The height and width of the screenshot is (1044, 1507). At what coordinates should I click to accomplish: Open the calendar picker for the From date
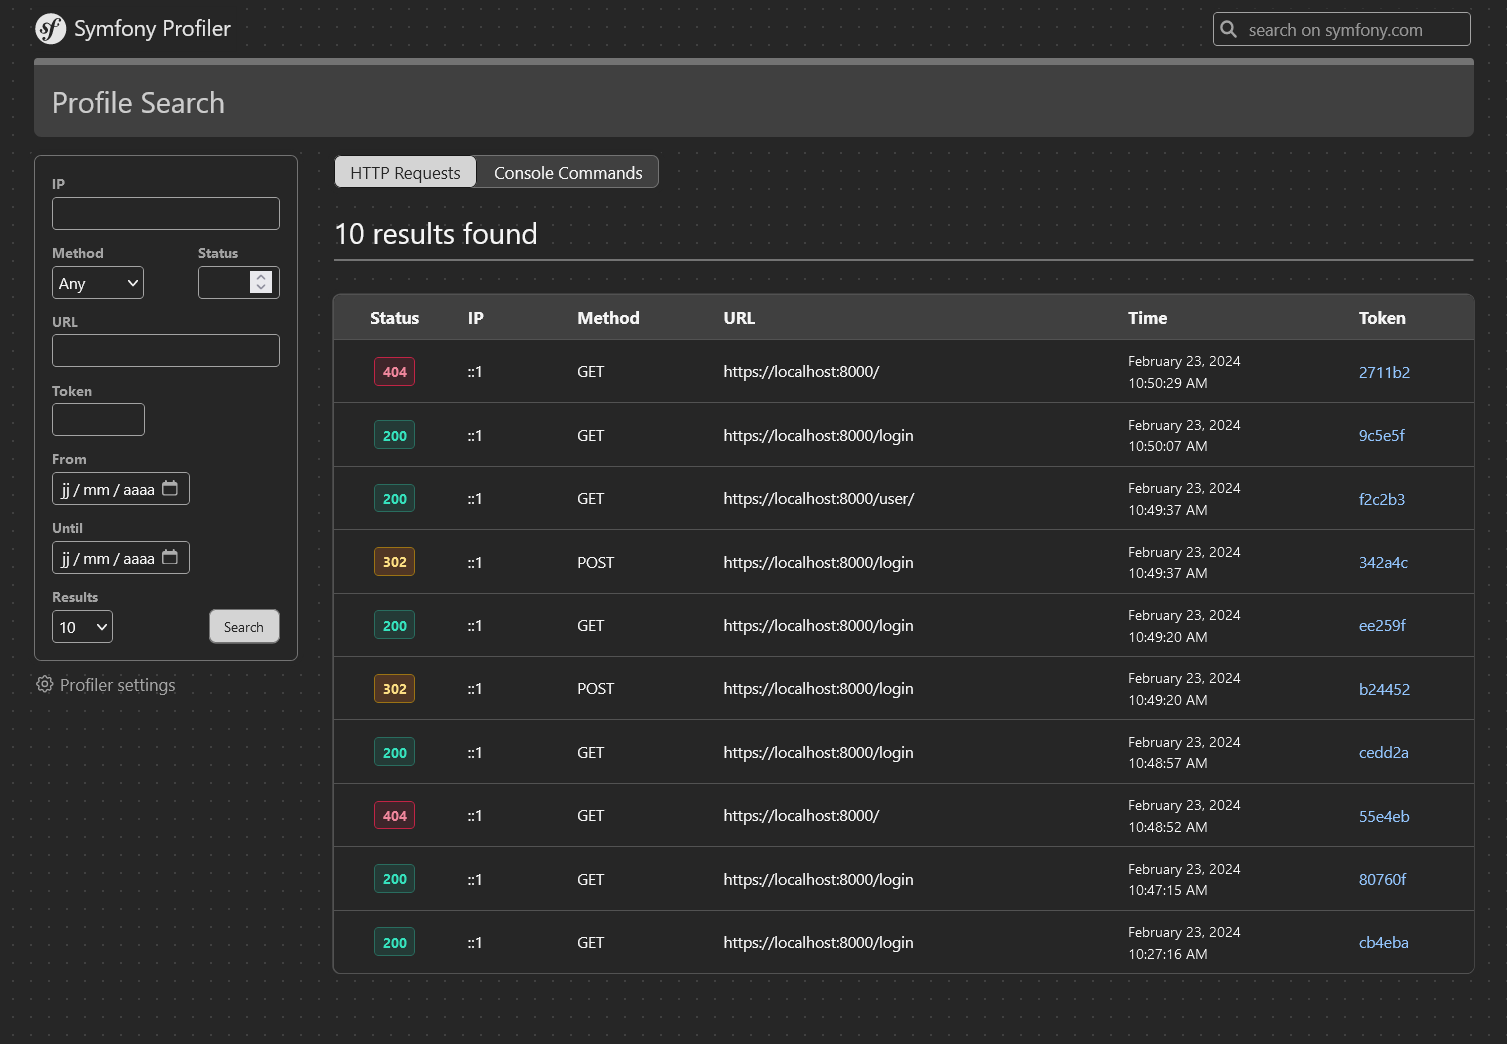pyautogui.click(x=171, y=489)
